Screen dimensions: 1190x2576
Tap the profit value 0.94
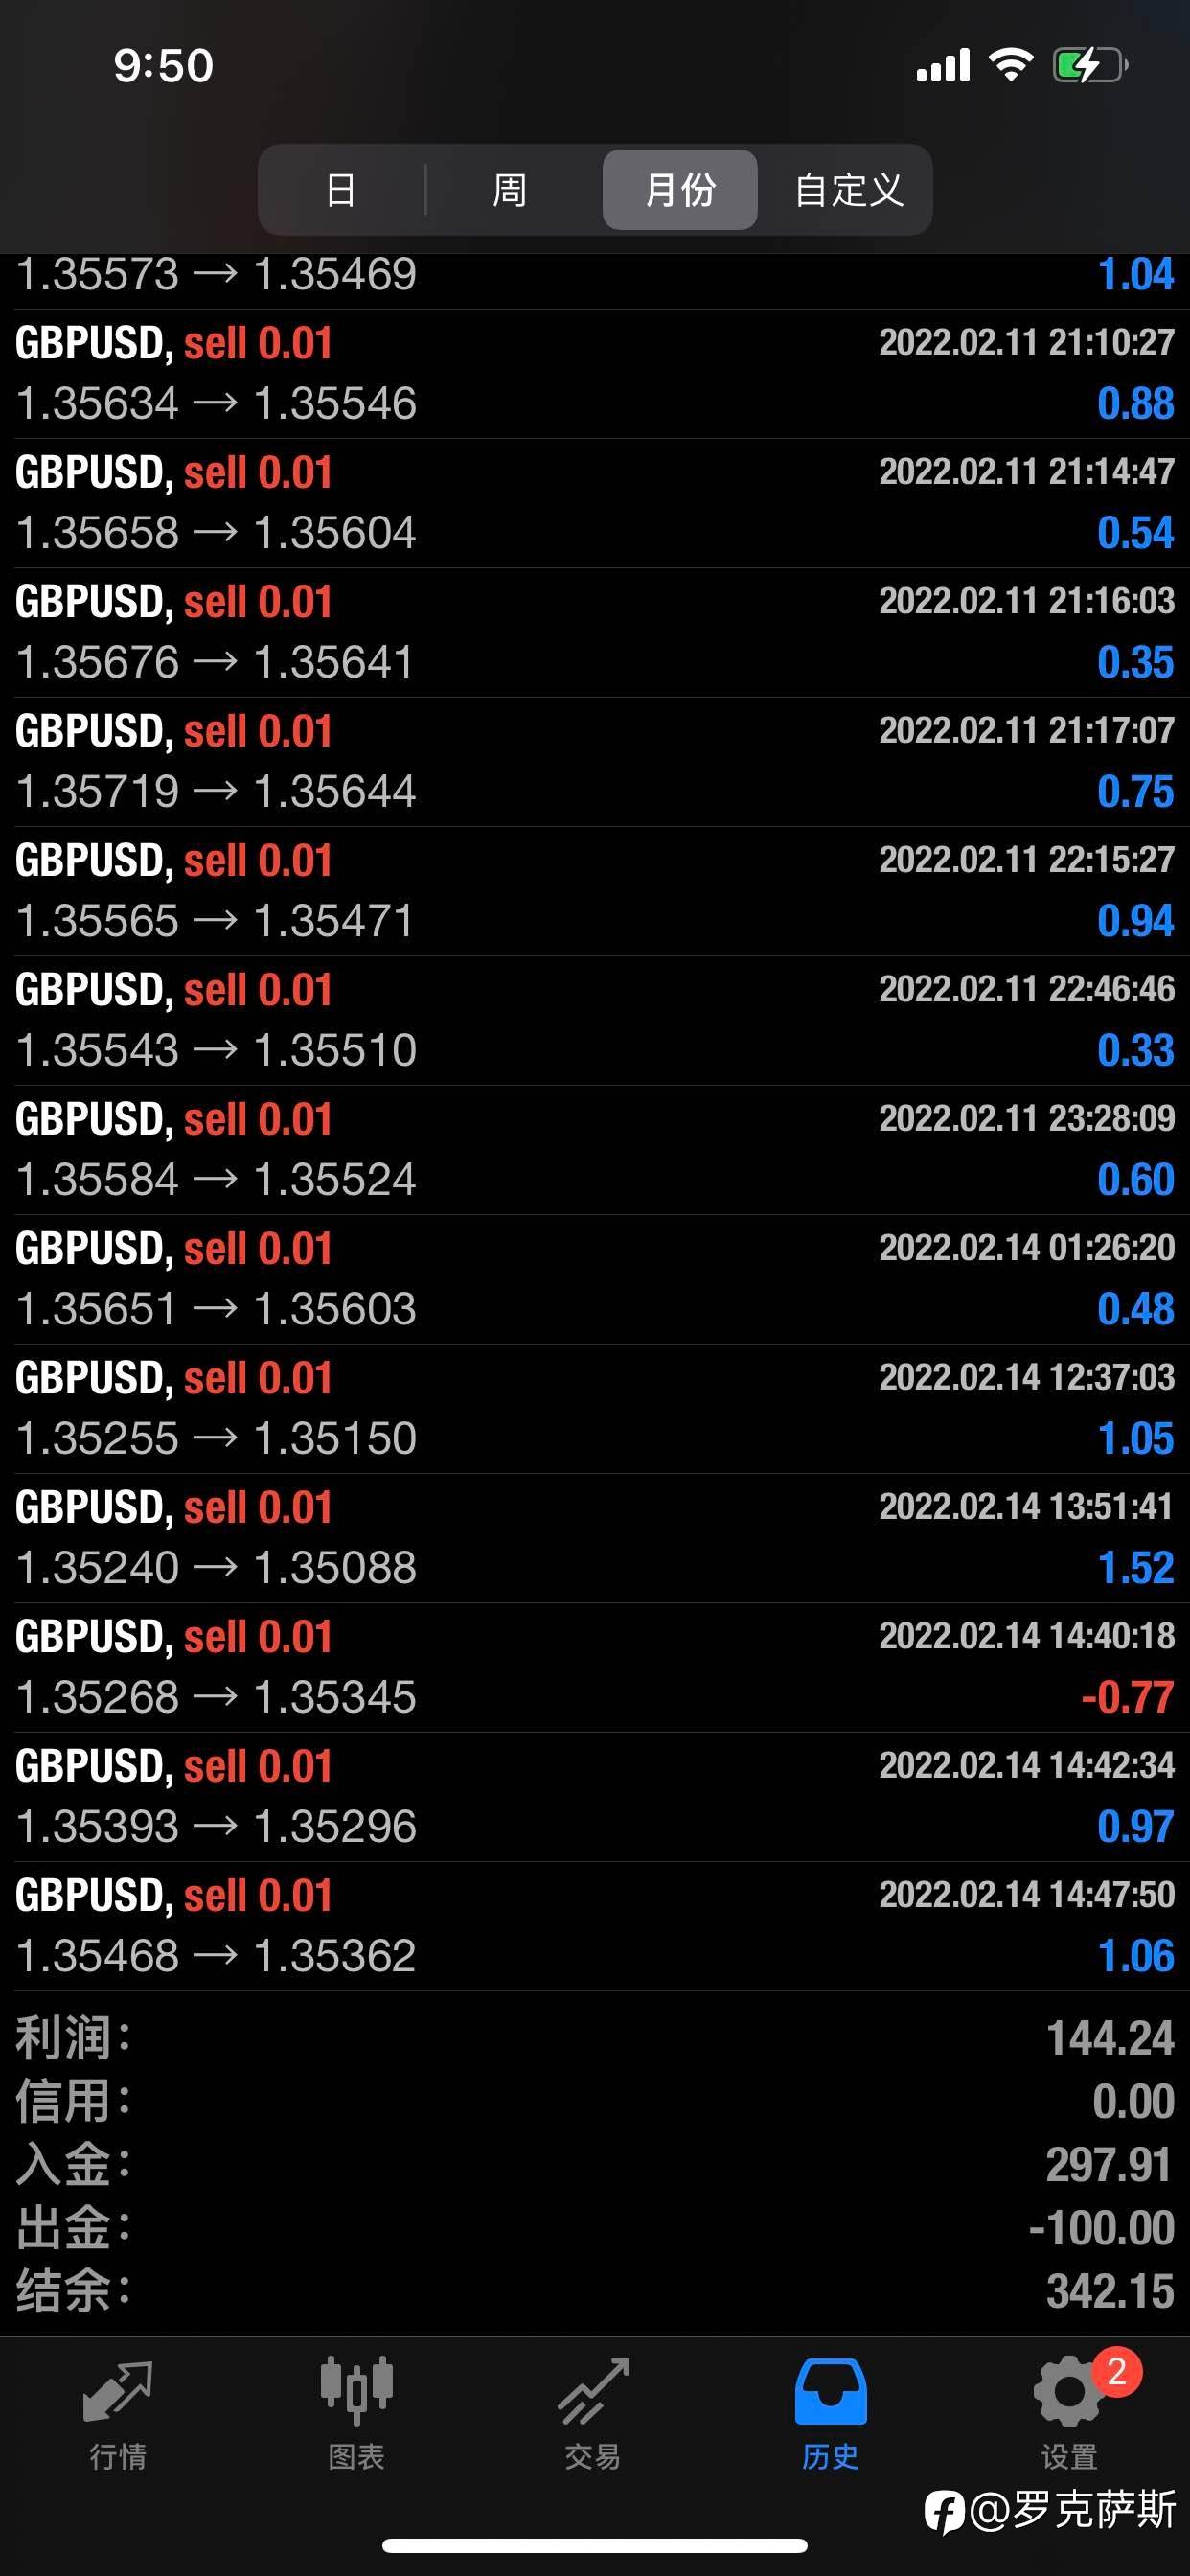(1135, 921)
